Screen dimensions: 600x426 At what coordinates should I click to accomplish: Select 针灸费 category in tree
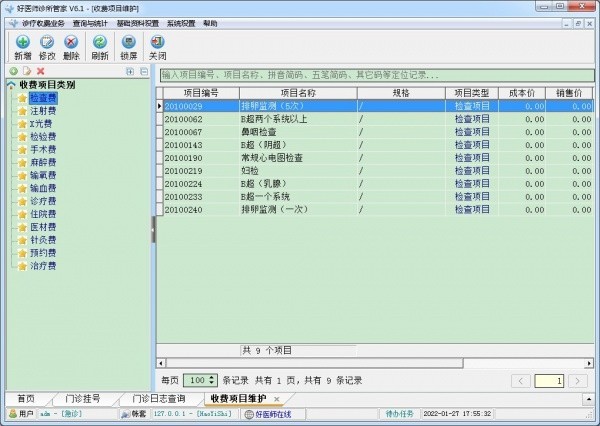tap(43, 240)
